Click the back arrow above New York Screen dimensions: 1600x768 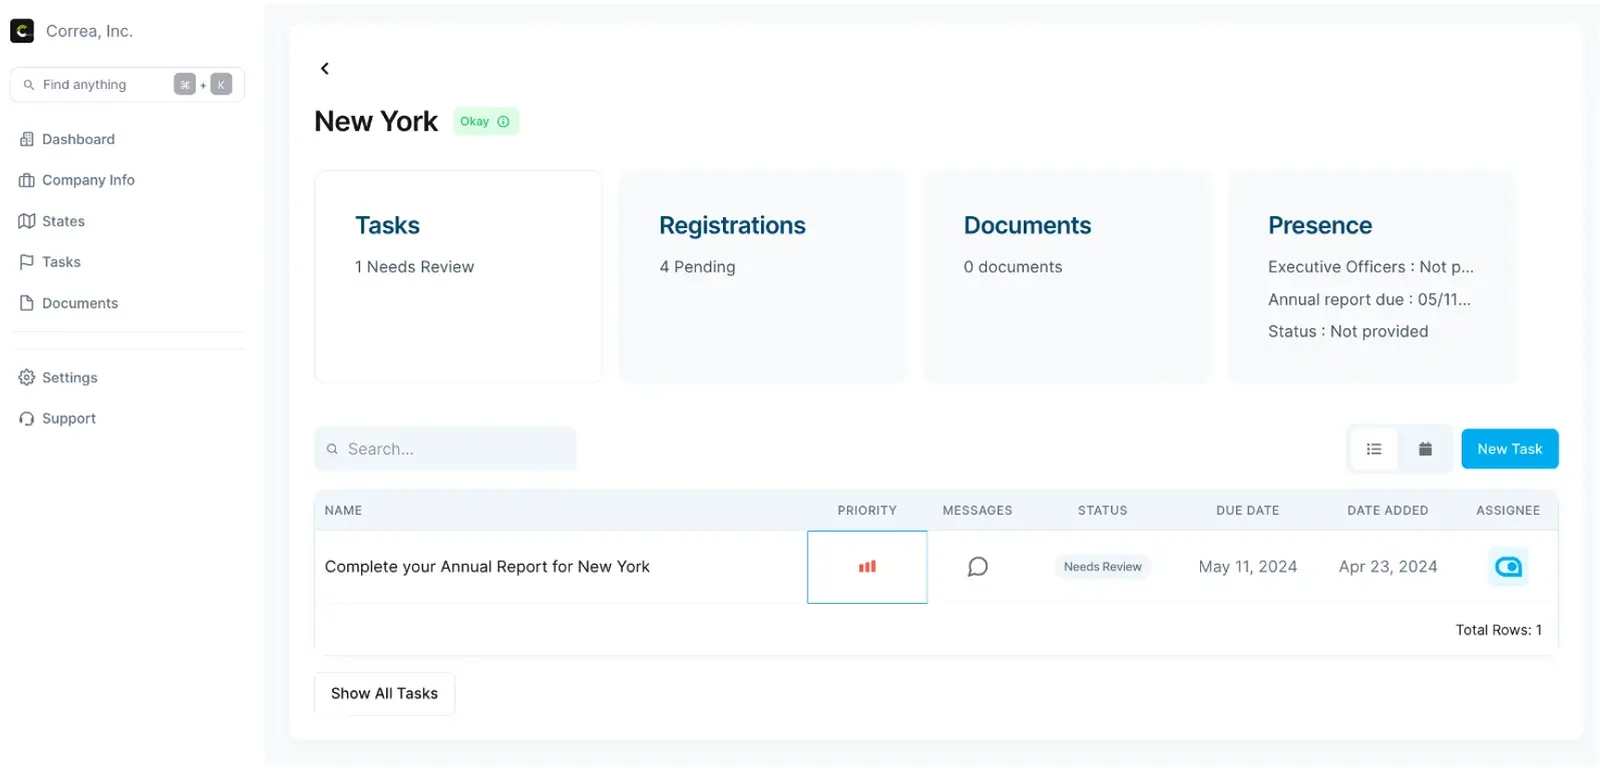click(x=324, y=68)
